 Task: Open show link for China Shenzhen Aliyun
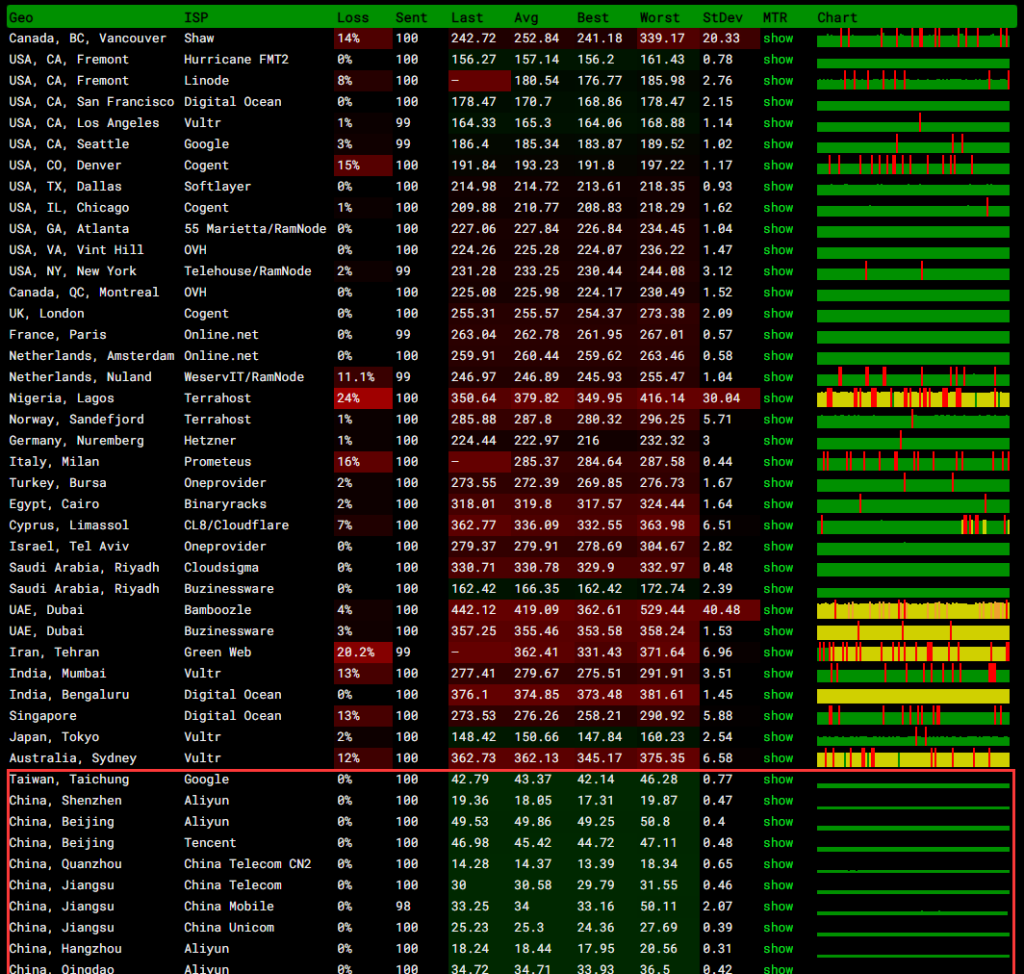coord(777,800)
